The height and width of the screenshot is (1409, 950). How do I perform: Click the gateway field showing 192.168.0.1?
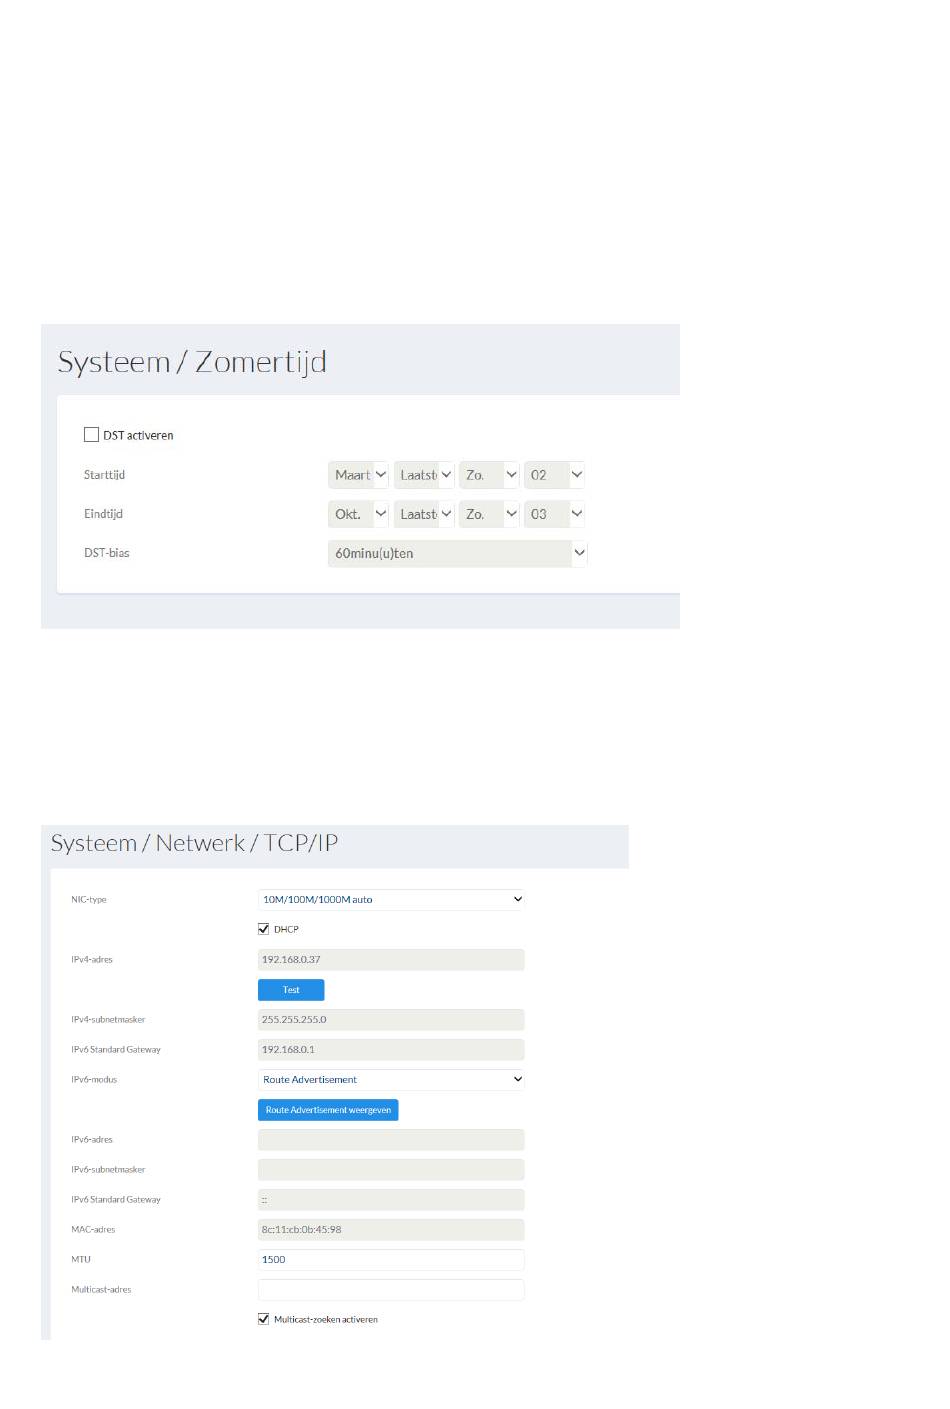tap(391, 1049)
